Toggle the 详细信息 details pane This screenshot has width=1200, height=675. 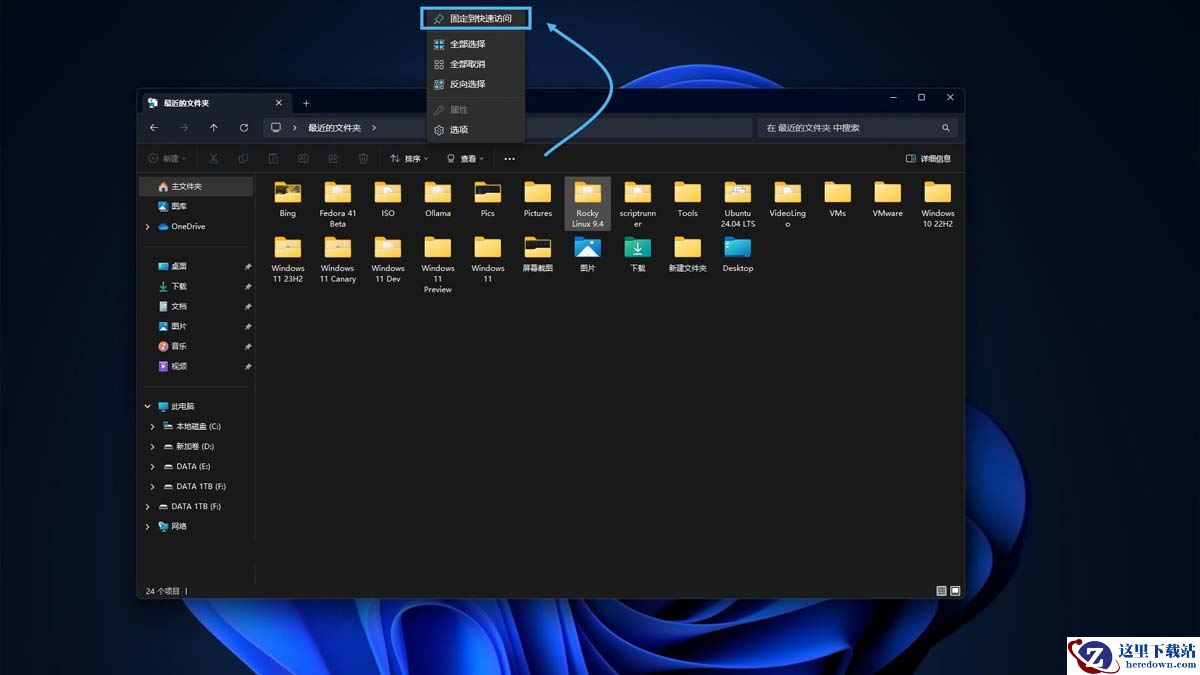tap(928, 158)
